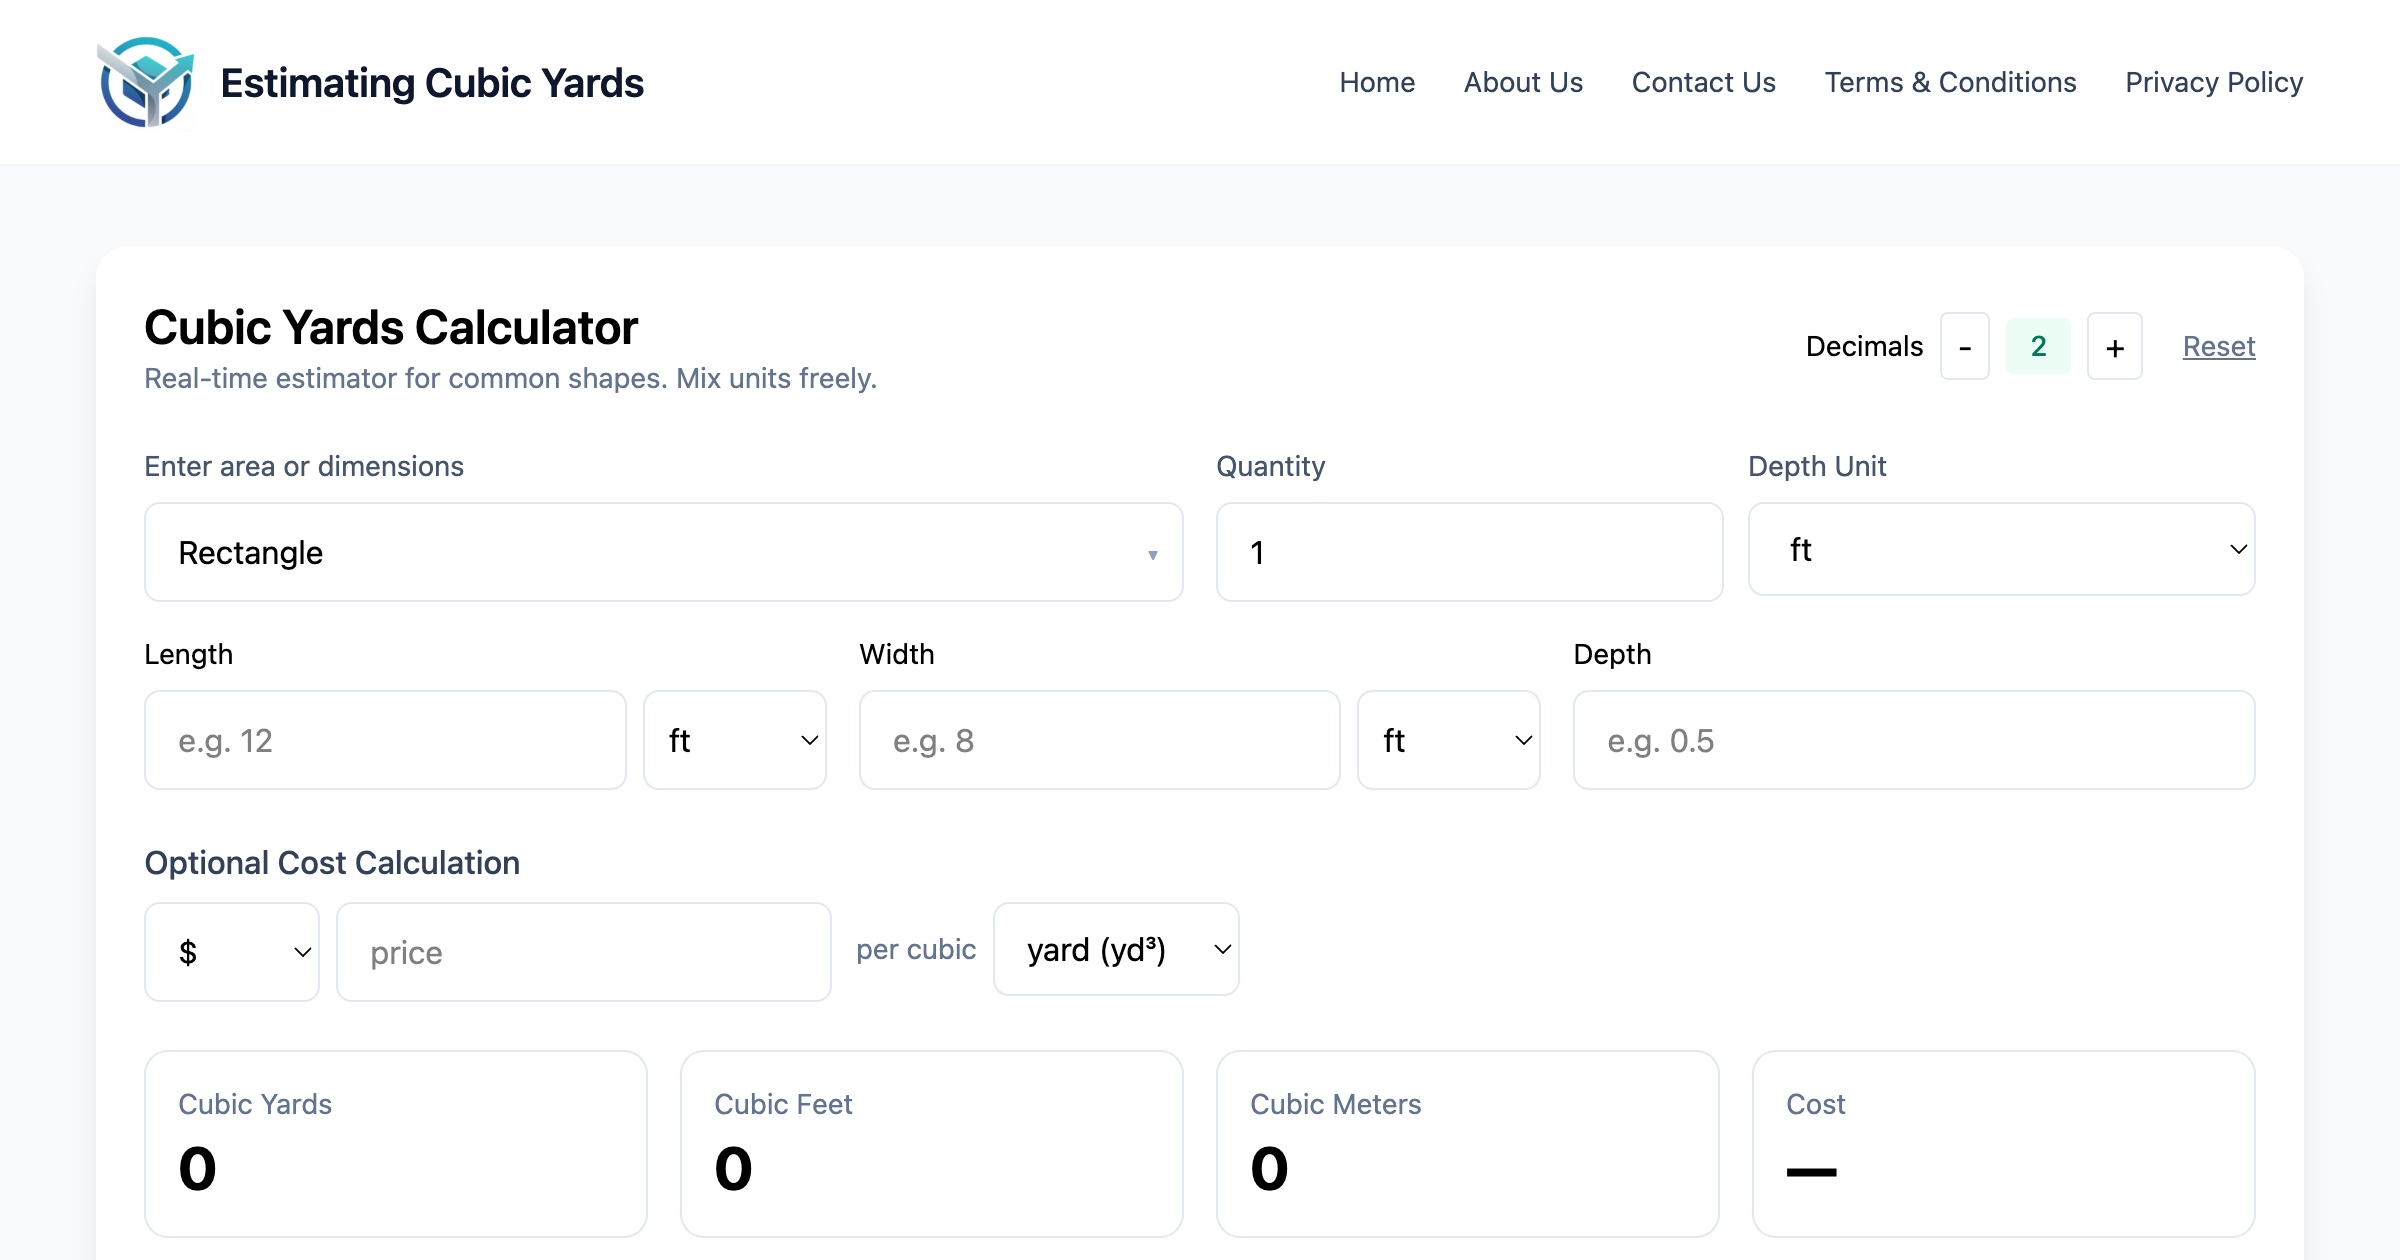The image size is (2400, 1260).
Task: Open the Home nav link
Action: click(1377, 82)
